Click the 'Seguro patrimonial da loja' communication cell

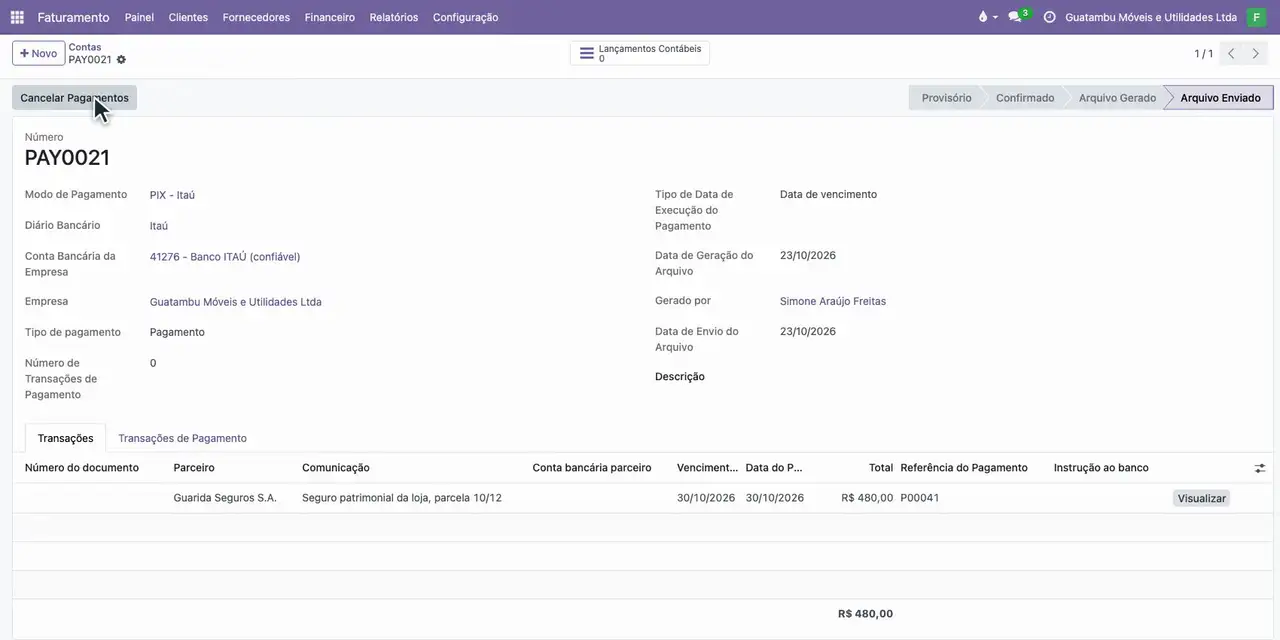402,498
